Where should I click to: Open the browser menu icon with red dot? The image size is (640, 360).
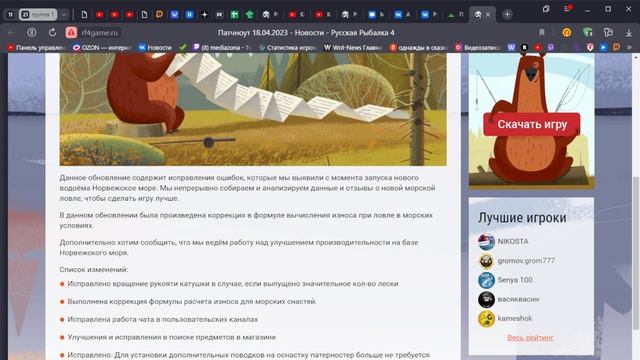point(567,9)
